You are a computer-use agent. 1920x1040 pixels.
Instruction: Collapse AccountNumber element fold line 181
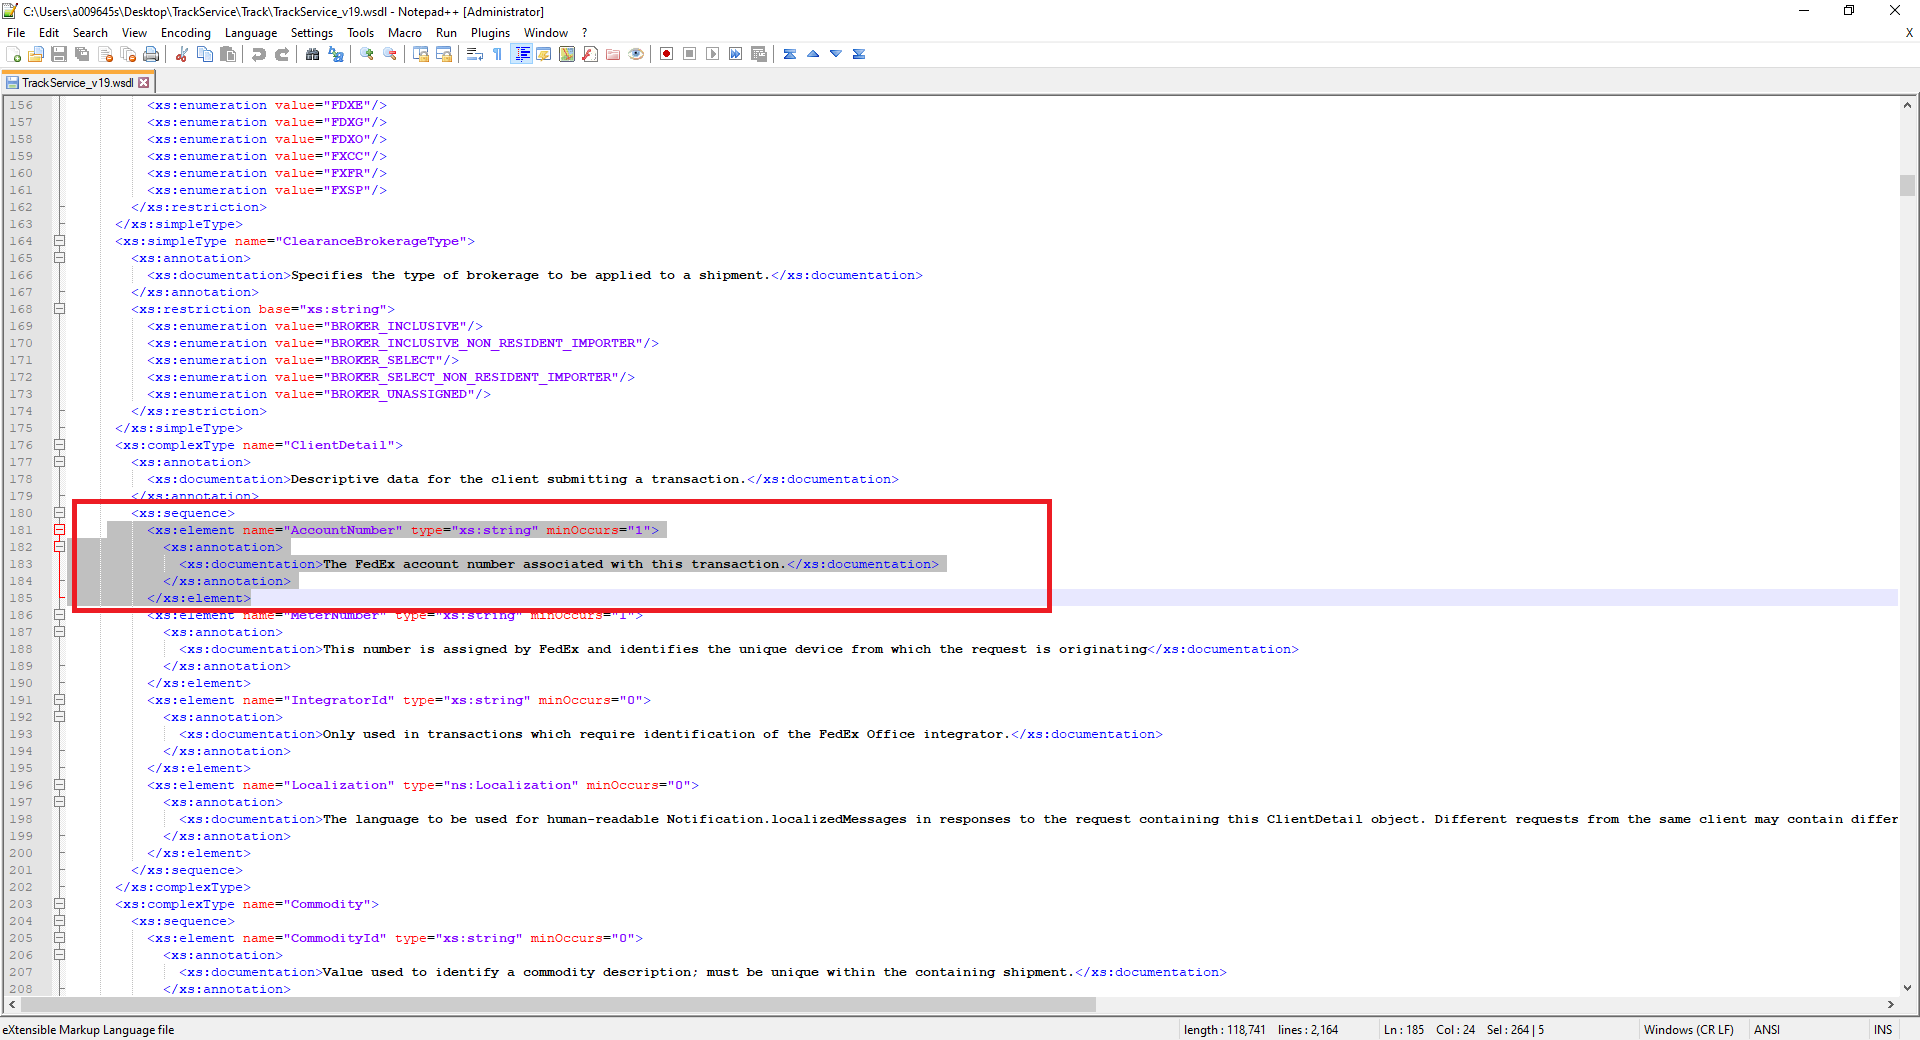point(59,530)
